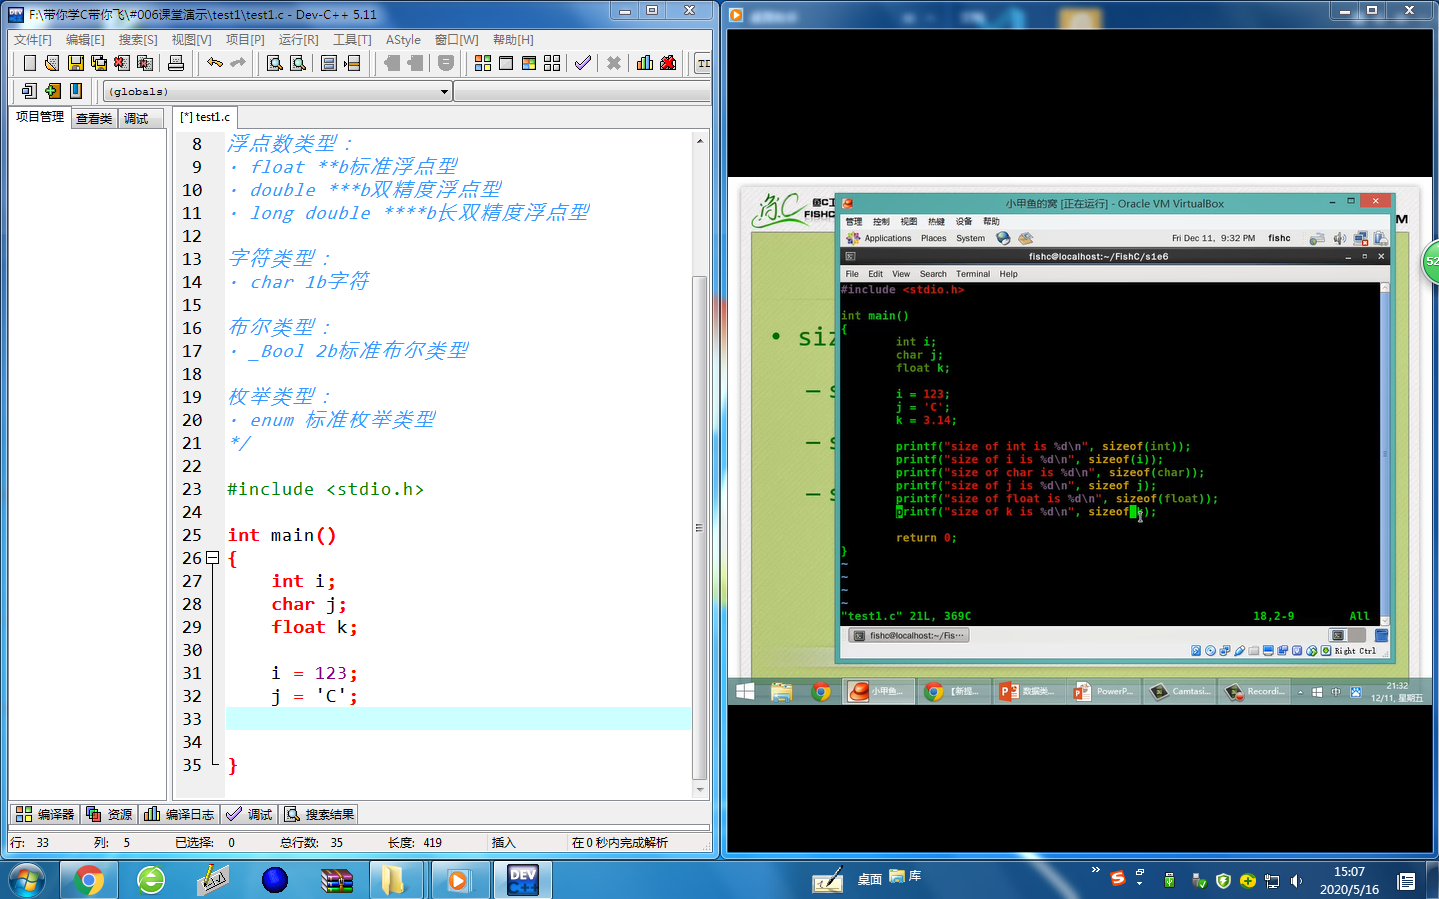Save the current file with the floppy icon

(76, 63)
